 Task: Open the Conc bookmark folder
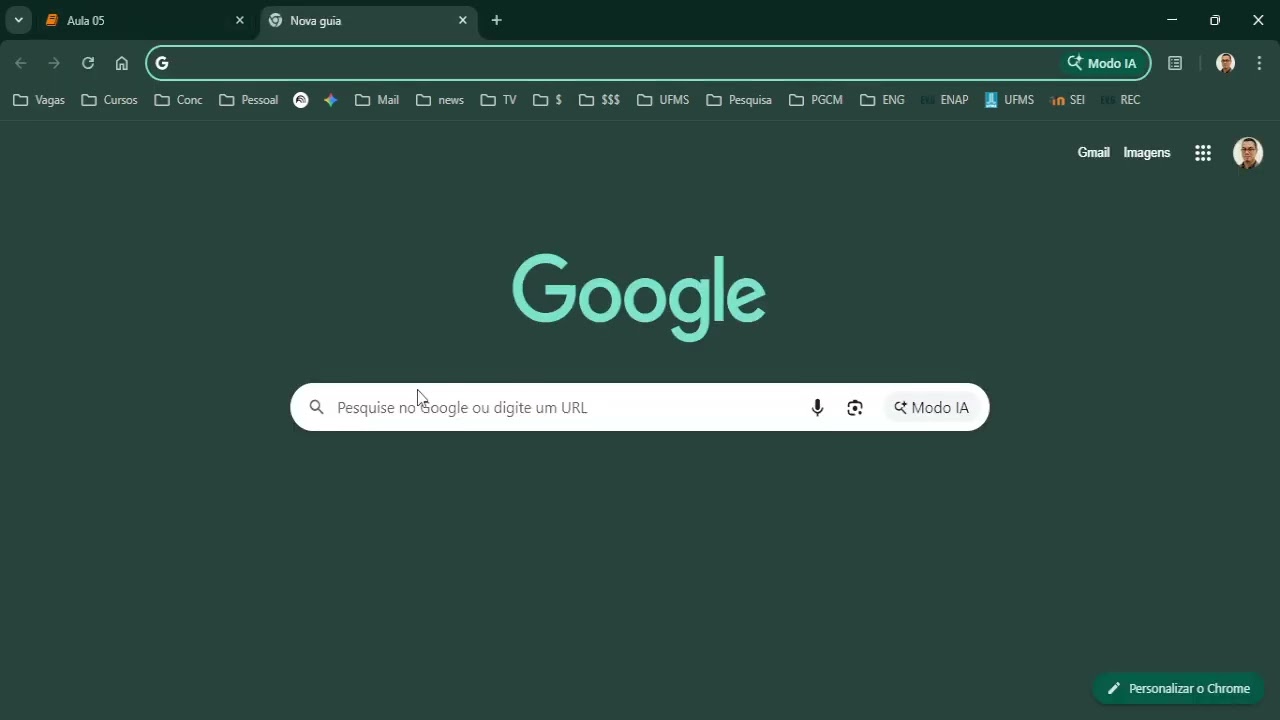pyautogui.click(x=178, y=100)
